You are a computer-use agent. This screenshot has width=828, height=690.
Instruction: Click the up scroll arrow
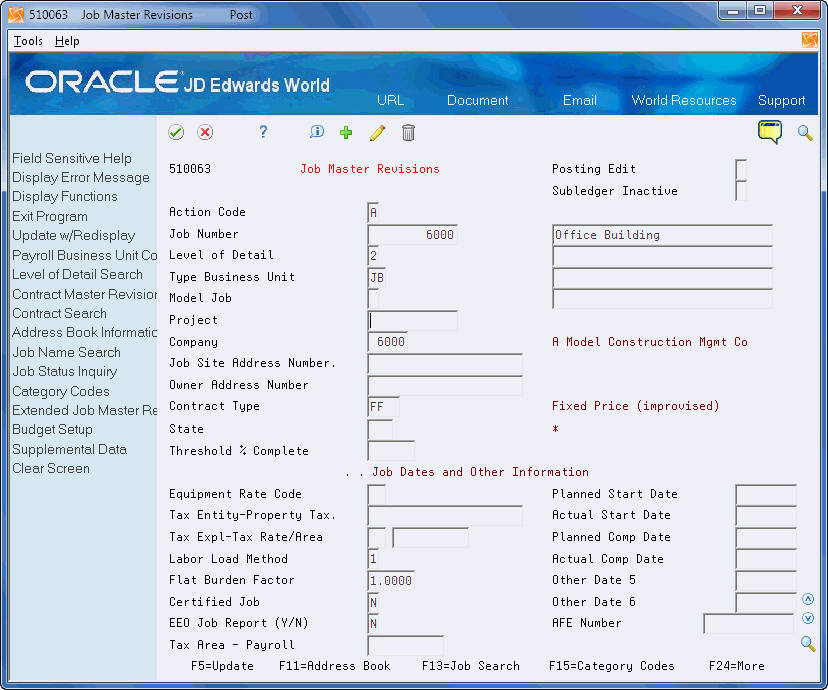808,598
